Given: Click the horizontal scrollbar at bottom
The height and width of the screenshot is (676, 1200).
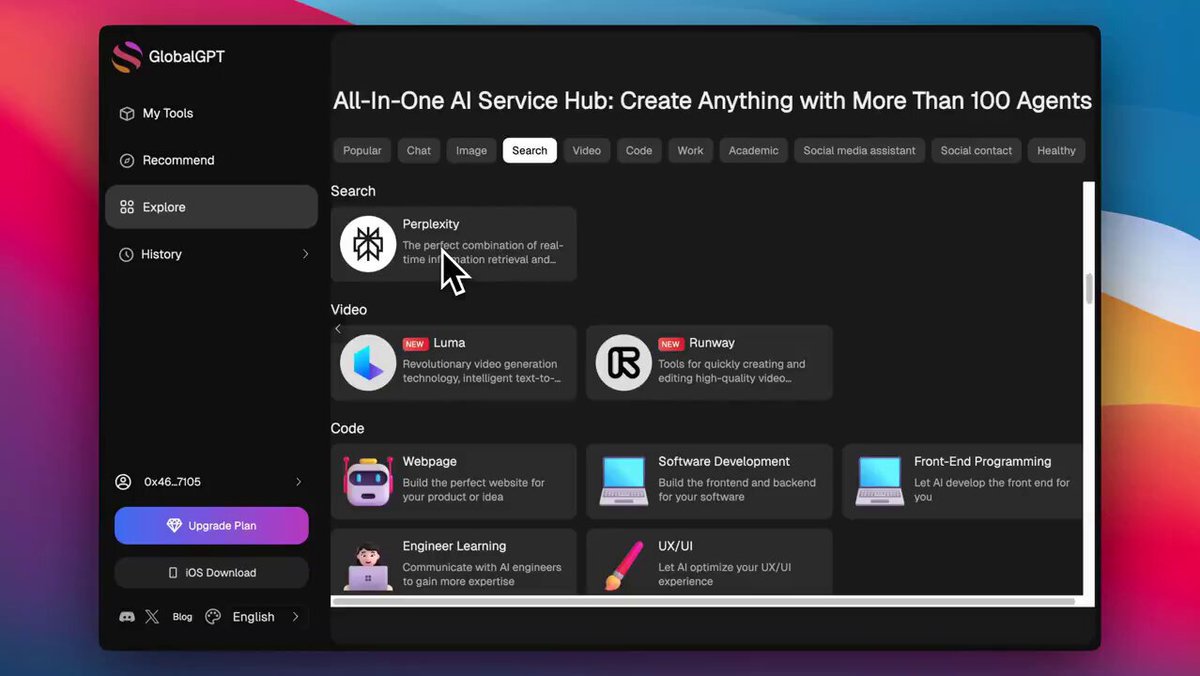Looking at the screenshot, I should tap(703, 601).
